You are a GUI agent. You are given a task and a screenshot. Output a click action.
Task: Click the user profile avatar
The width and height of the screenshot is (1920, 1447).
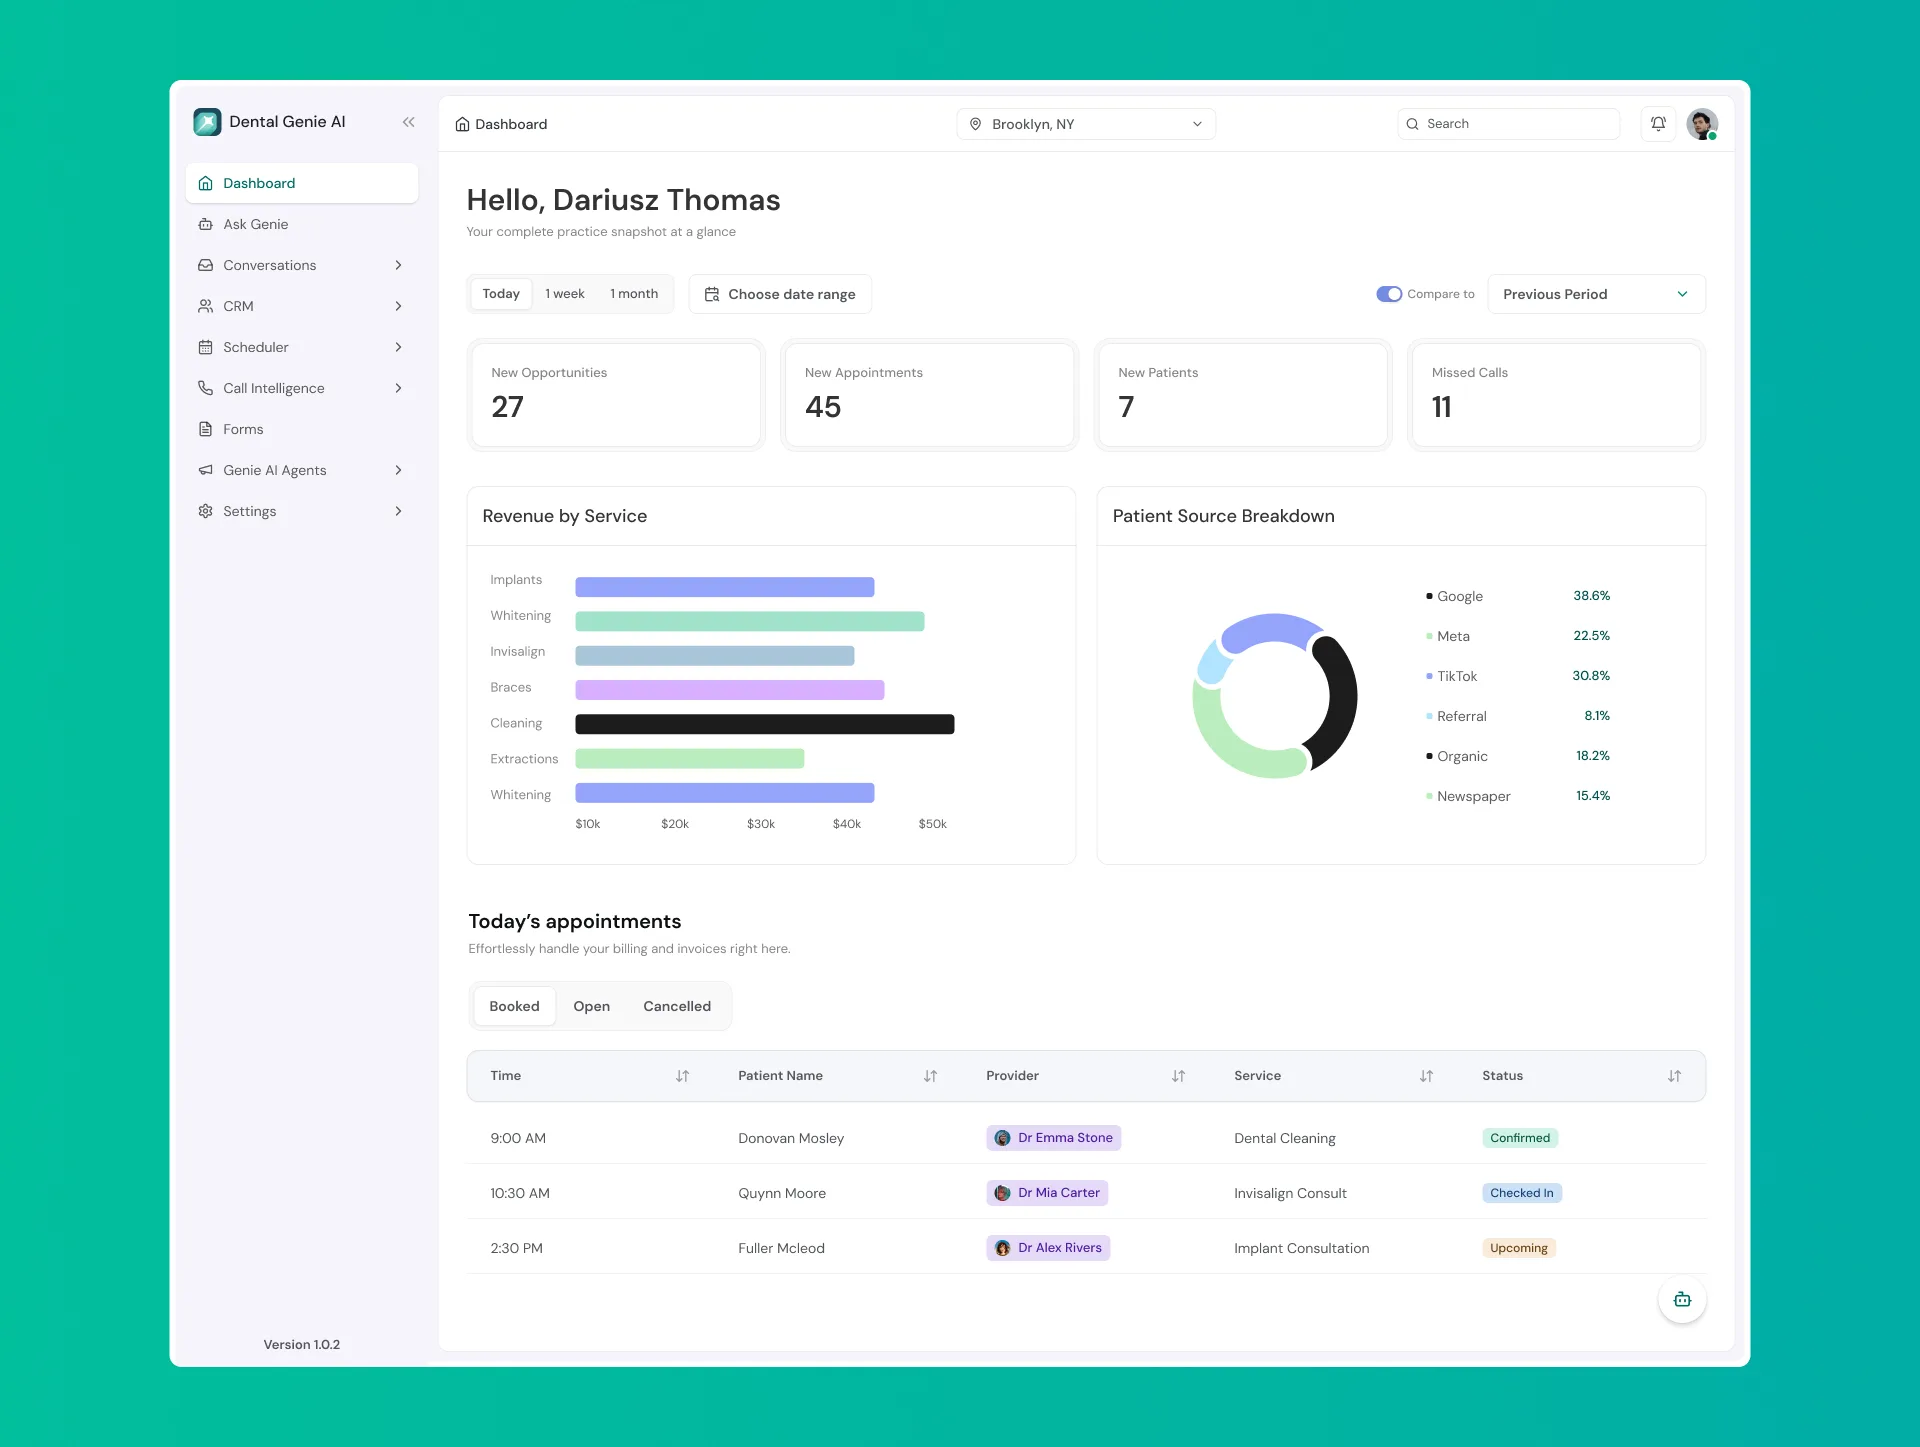pos(1701,124)
